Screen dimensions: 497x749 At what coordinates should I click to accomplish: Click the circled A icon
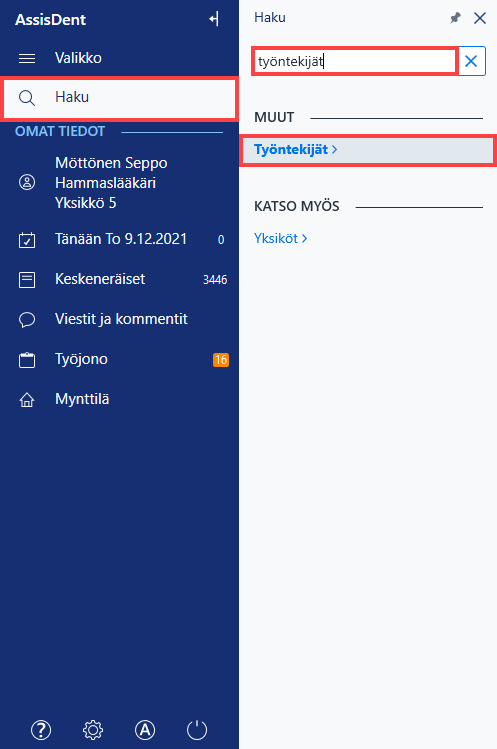click(145, 729)
